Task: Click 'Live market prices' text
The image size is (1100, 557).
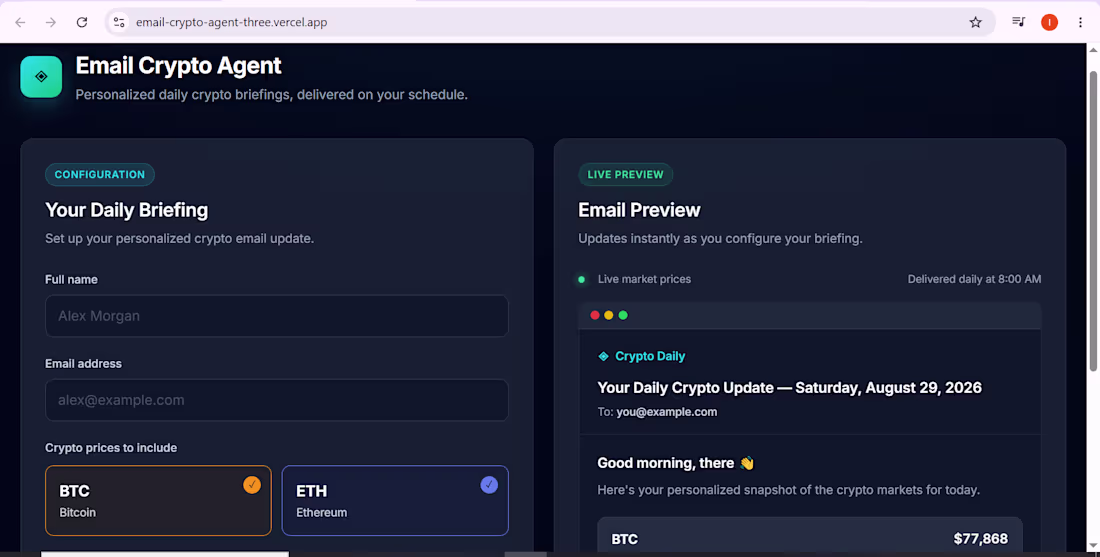Action: (644, 279)
